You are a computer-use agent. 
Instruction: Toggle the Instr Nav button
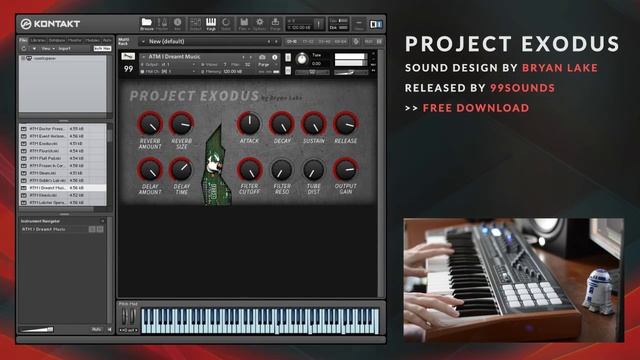[x=102, y=49]
